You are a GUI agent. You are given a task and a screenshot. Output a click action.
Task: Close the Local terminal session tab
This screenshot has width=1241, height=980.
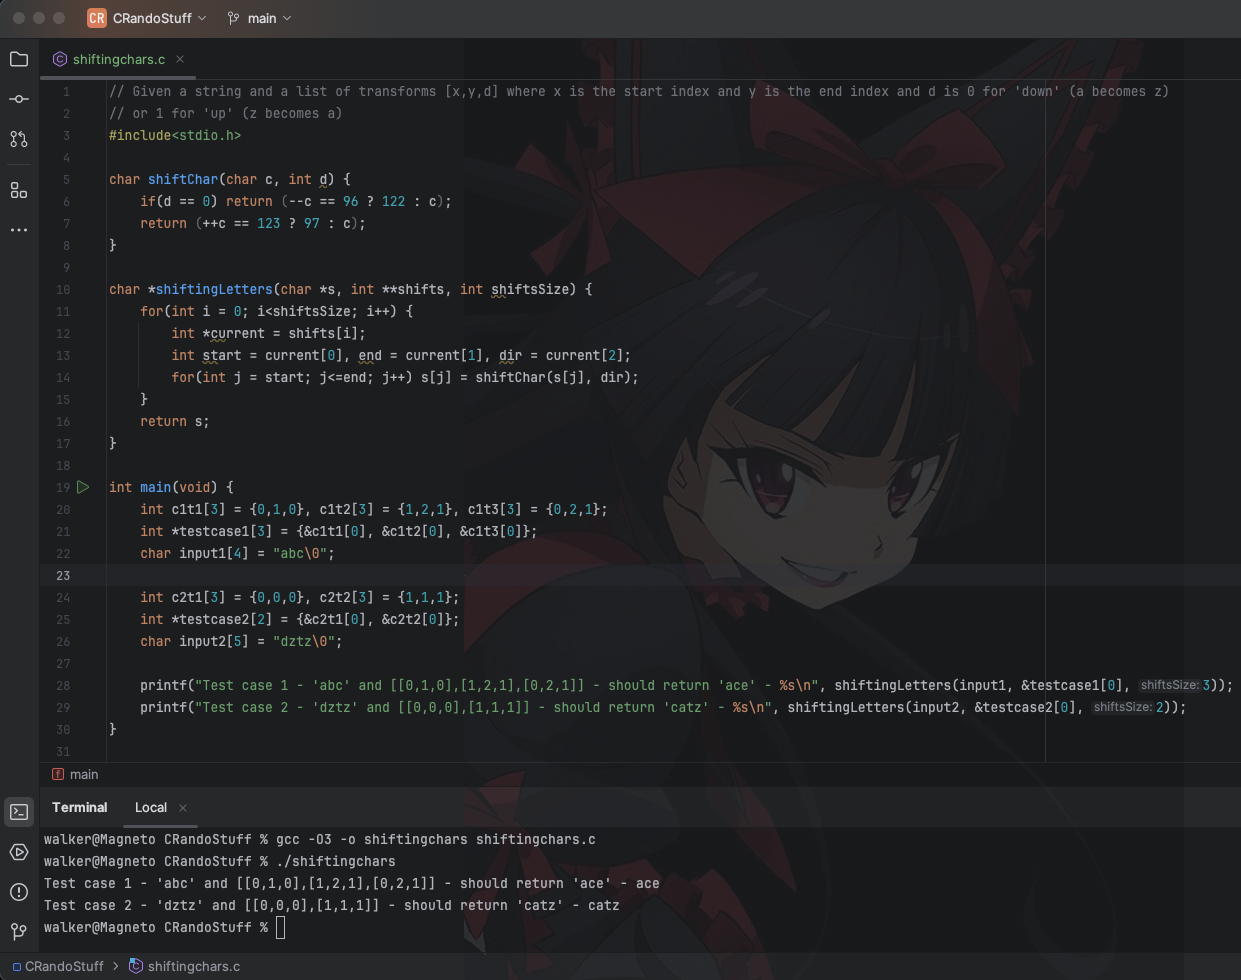pyautogui.click(x=183, y=808)
